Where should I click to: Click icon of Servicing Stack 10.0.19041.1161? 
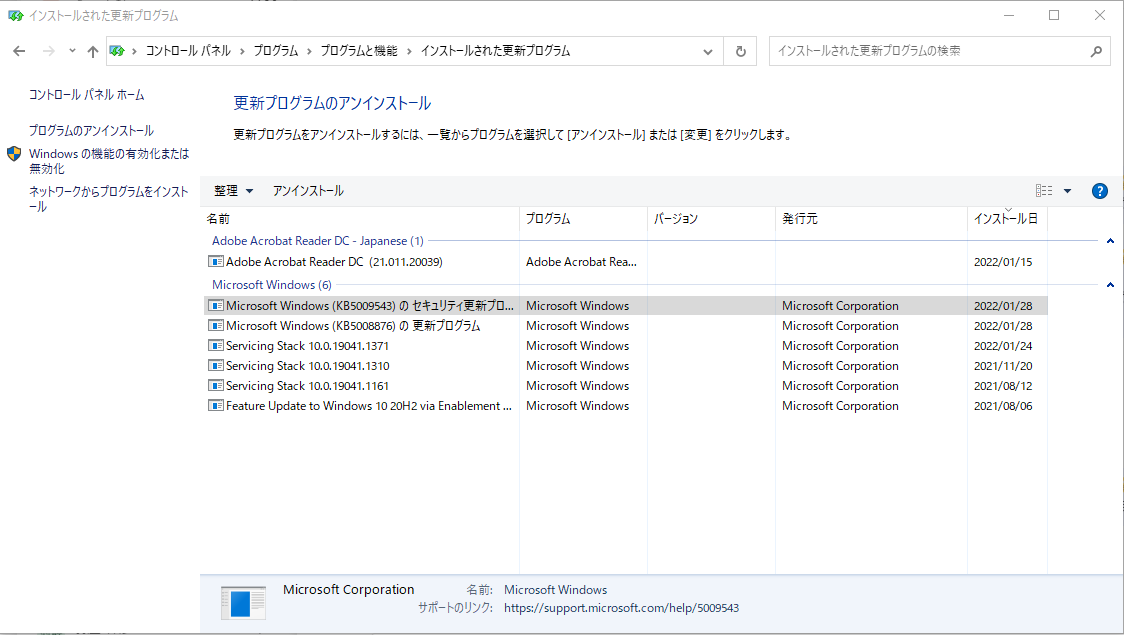point(216,386)
